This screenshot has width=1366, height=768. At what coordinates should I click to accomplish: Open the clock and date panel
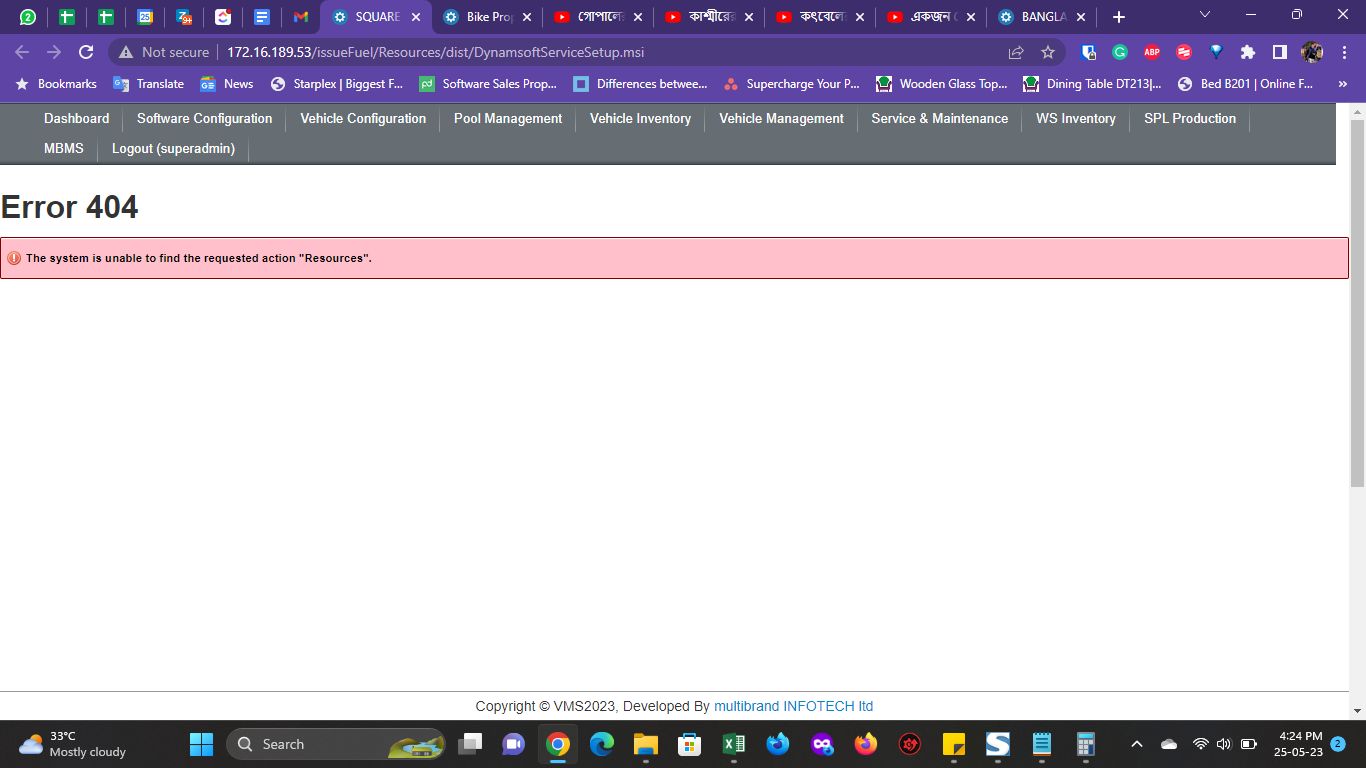click(1300, 744)
